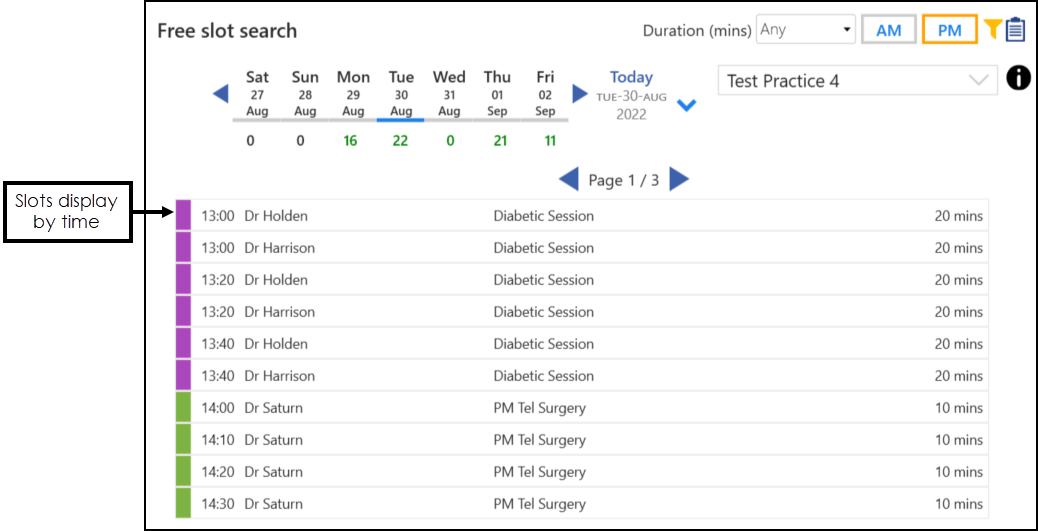Select Thu 01 Sep in the week strip

click(x=497, y=93)
